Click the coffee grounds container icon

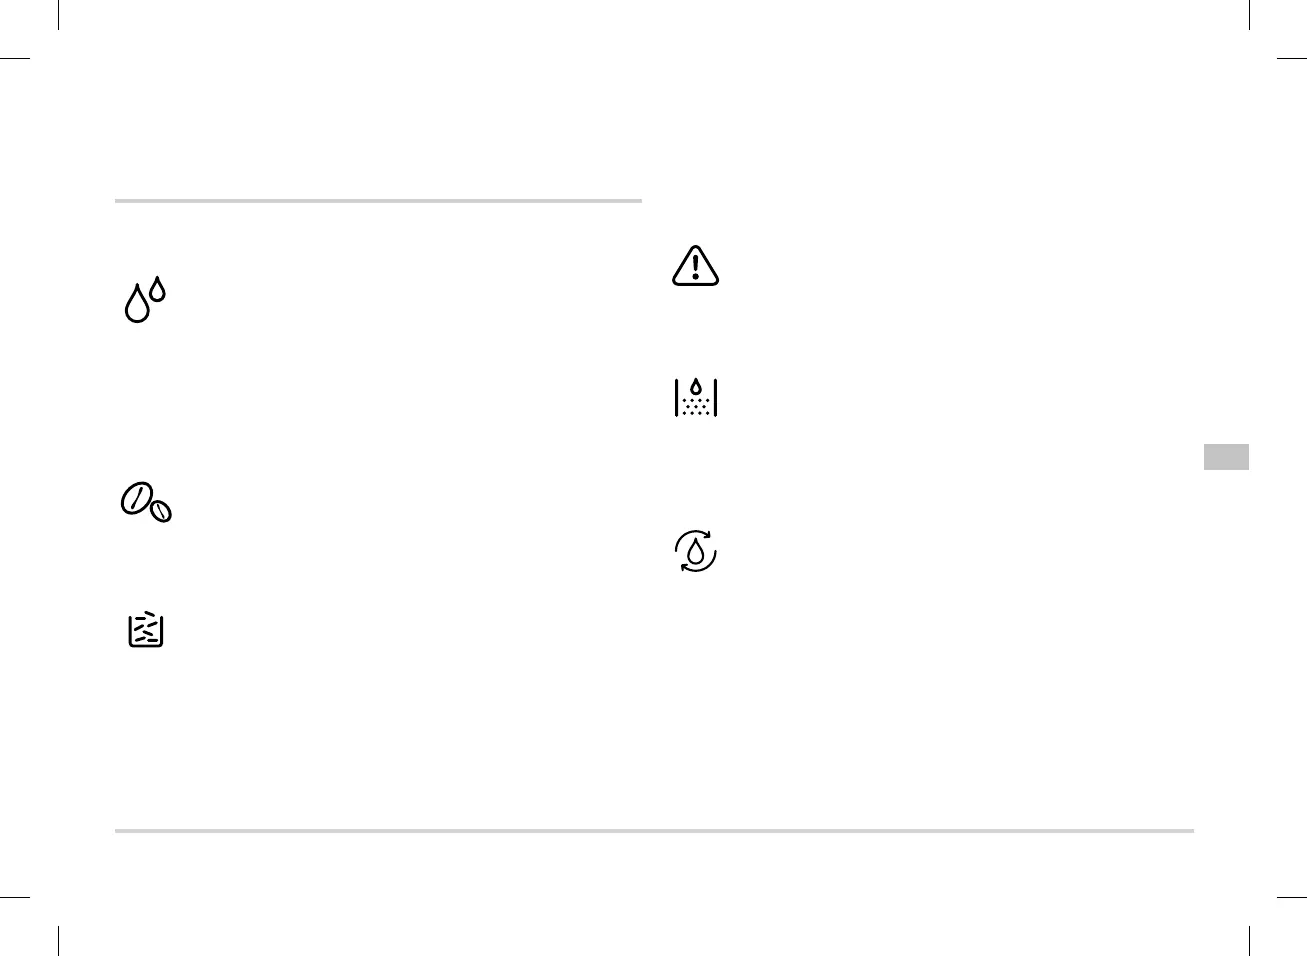click(x=146, y=629)
